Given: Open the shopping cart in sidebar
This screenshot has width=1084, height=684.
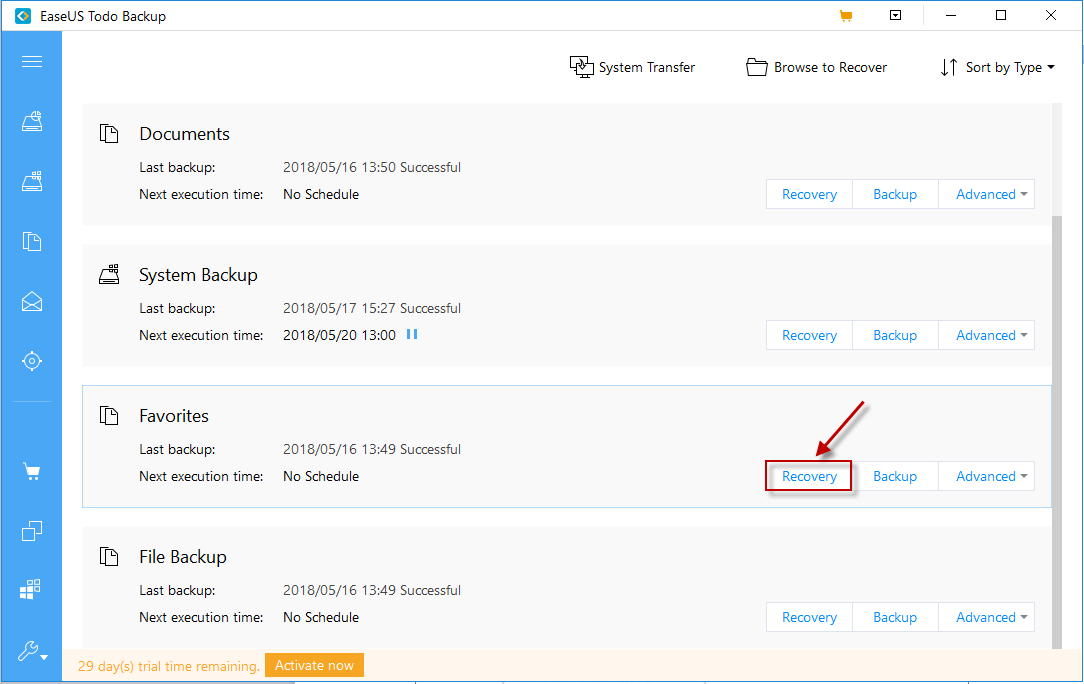Looking at the screenshot, I should [32, 472].
